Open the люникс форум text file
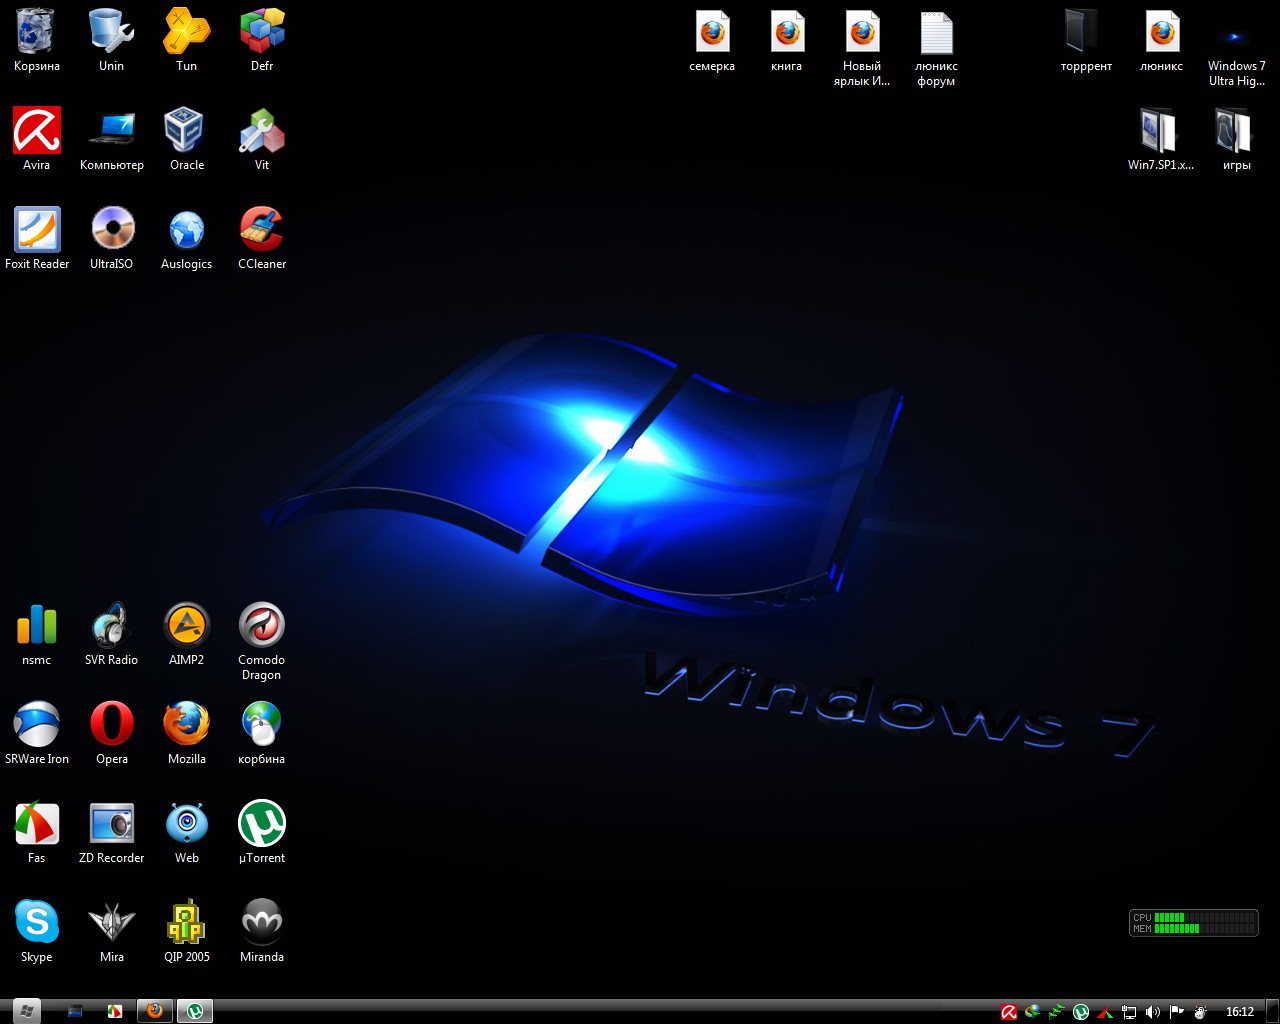Viewport: 1280px width, 1024px height. (937, 48)
